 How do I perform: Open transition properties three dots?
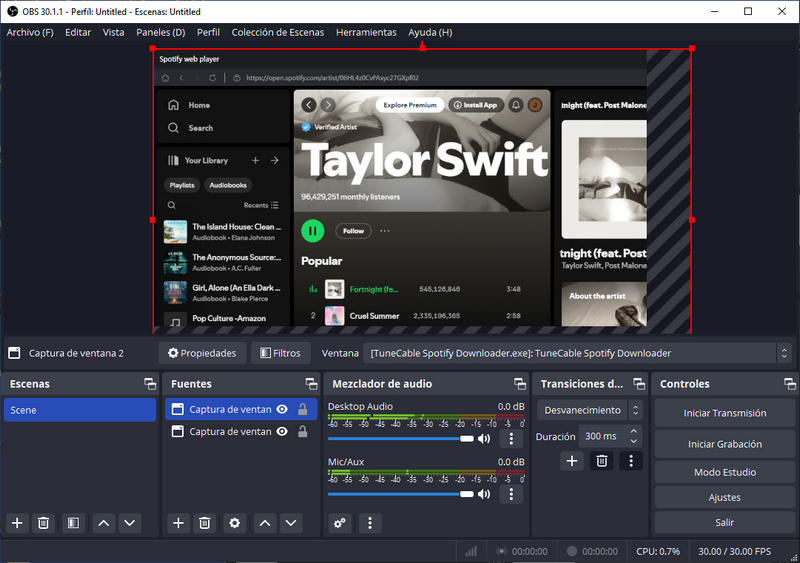[631, 461]
